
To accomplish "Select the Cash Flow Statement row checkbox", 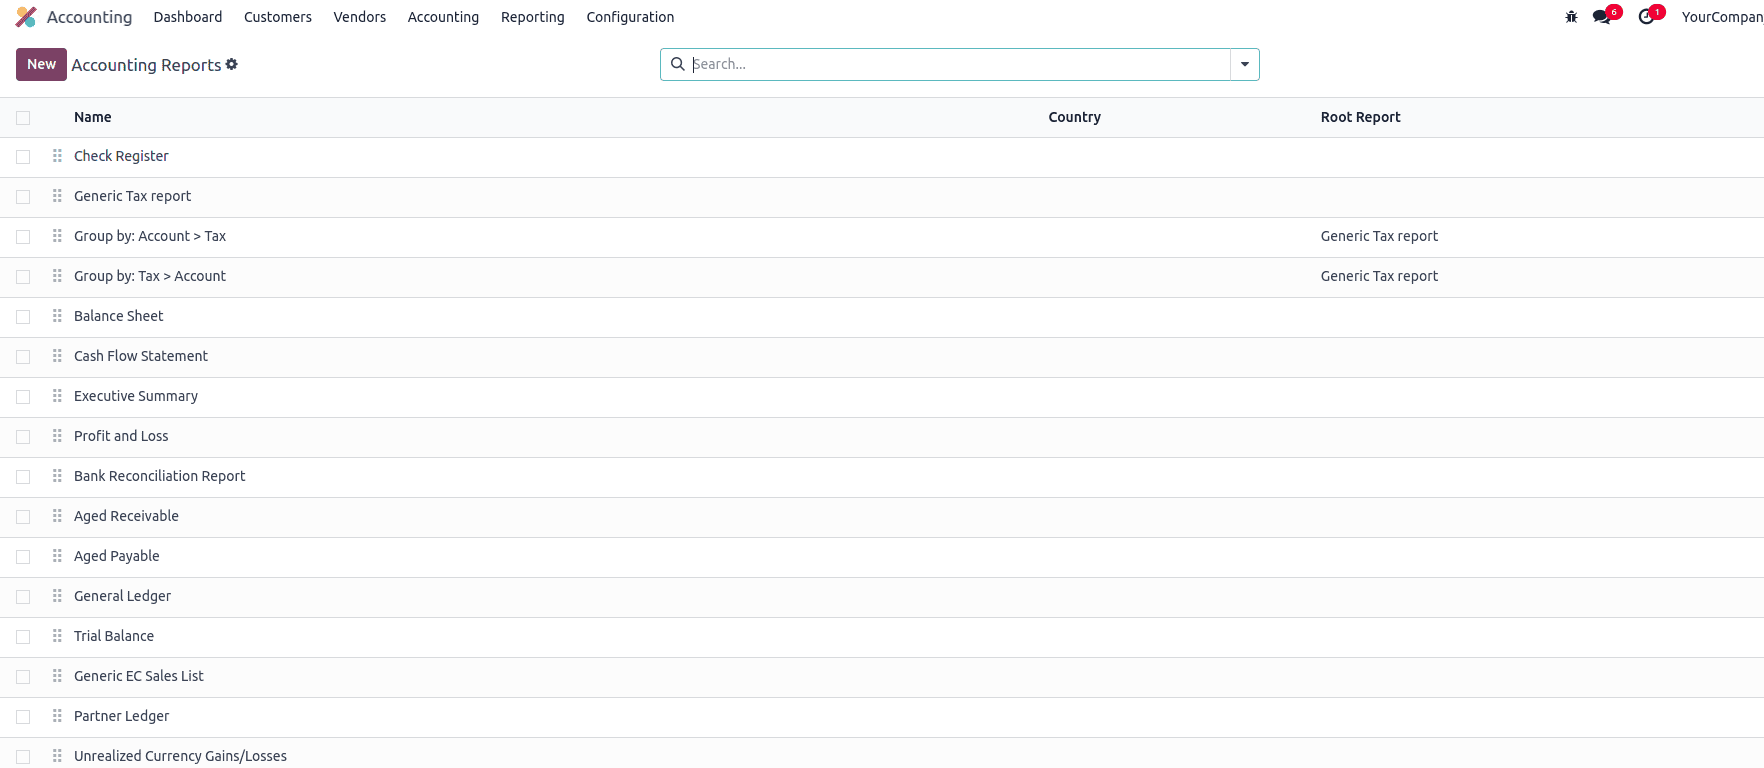I will click(x=23, y=357).
